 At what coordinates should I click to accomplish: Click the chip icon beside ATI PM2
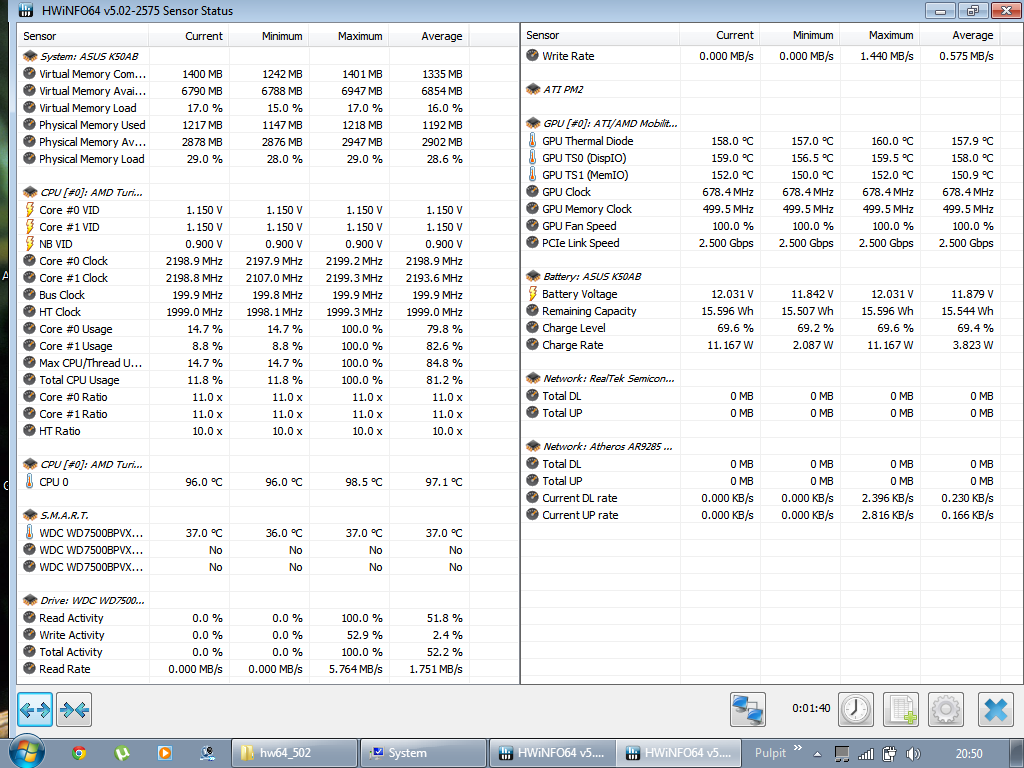point(533,89)
